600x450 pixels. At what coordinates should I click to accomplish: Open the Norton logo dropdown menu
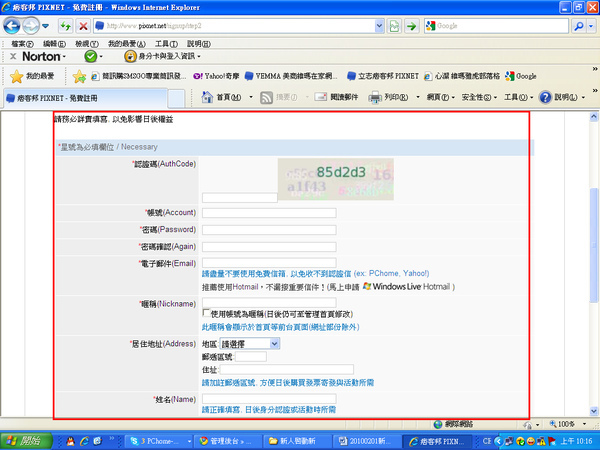(44, 57)
